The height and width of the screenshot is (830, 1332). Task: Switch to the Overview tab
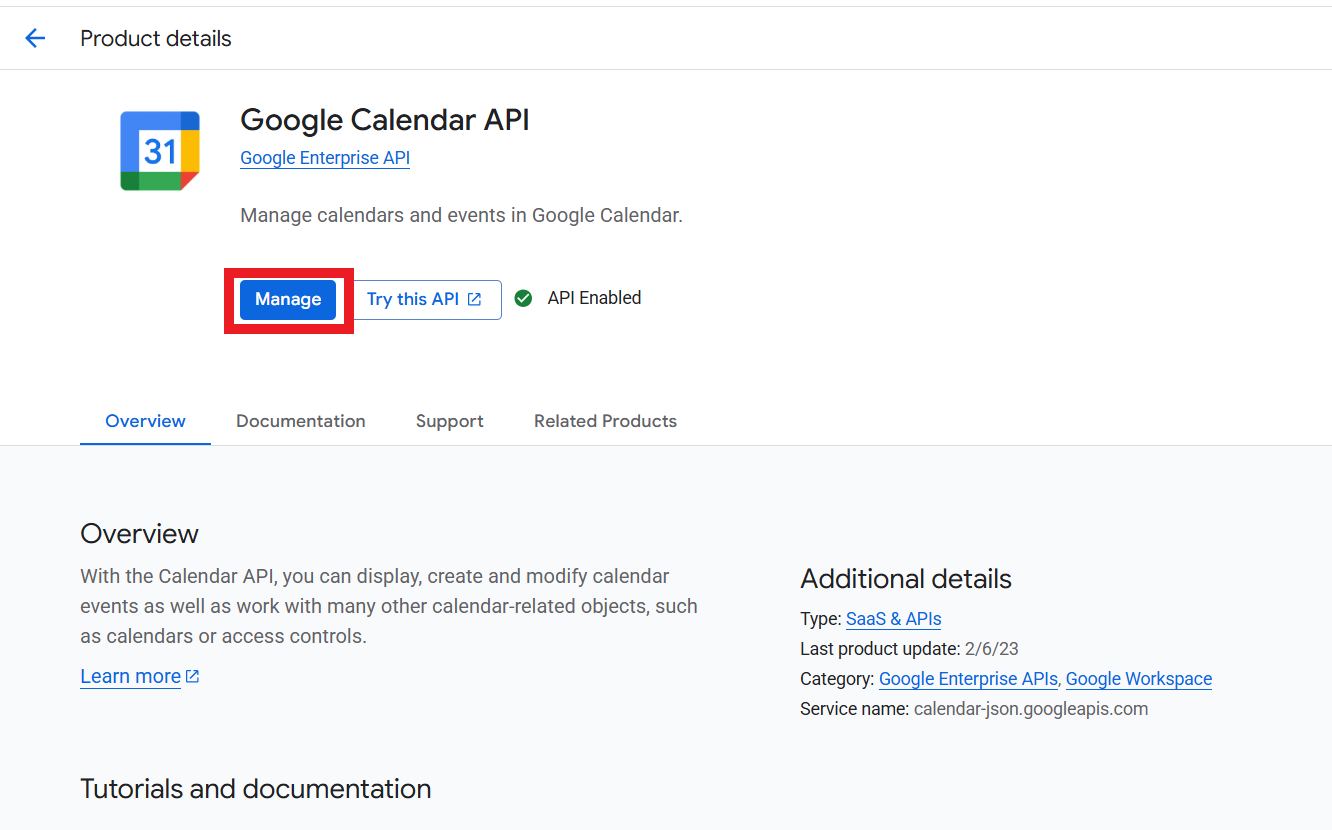pyautogui.click(x=145, y=421)
